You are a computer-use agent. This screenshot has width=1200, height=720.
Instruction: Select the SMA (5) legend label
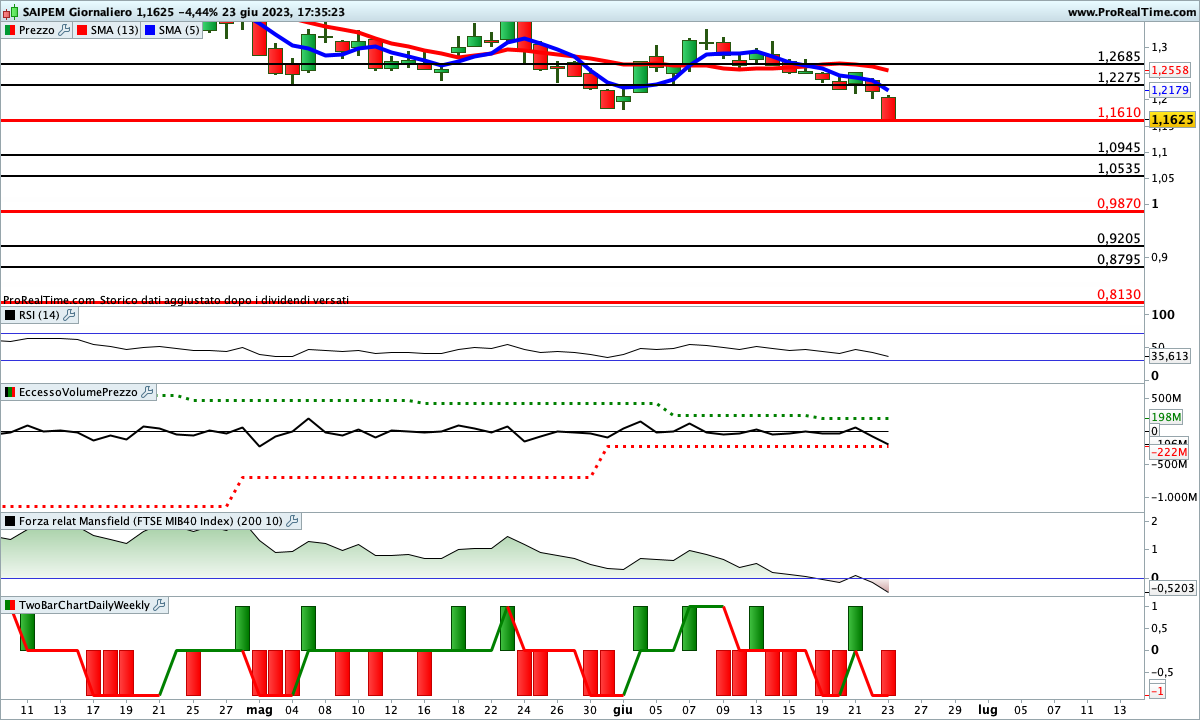[180, 30]
